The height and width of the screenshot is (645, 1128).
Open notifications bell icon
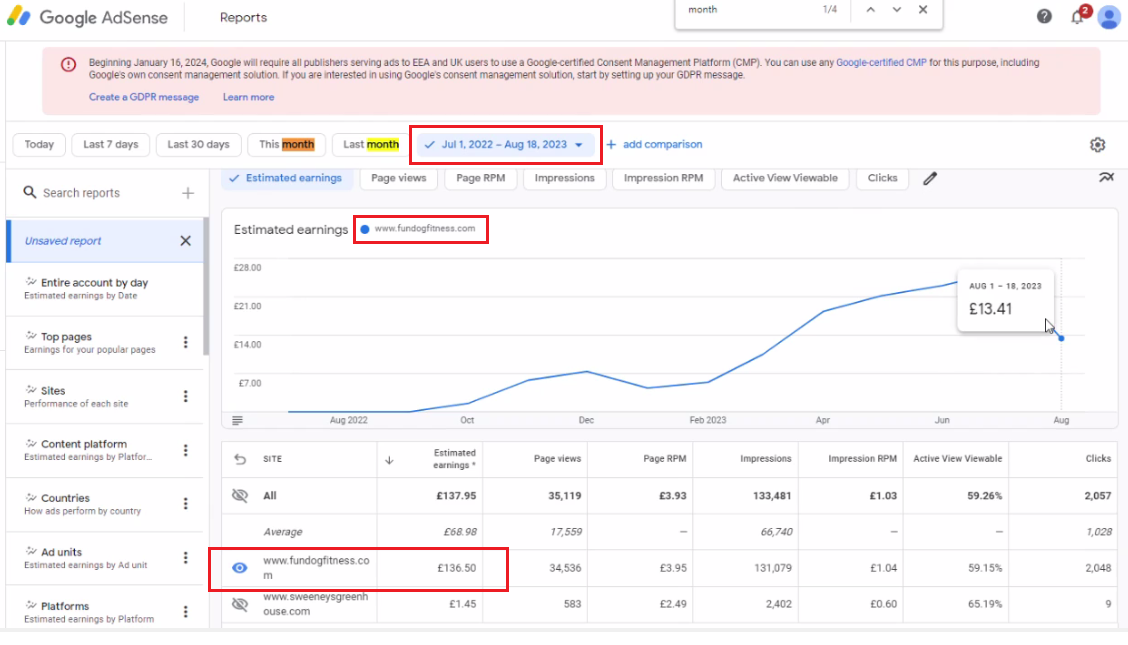(1078, 17)
